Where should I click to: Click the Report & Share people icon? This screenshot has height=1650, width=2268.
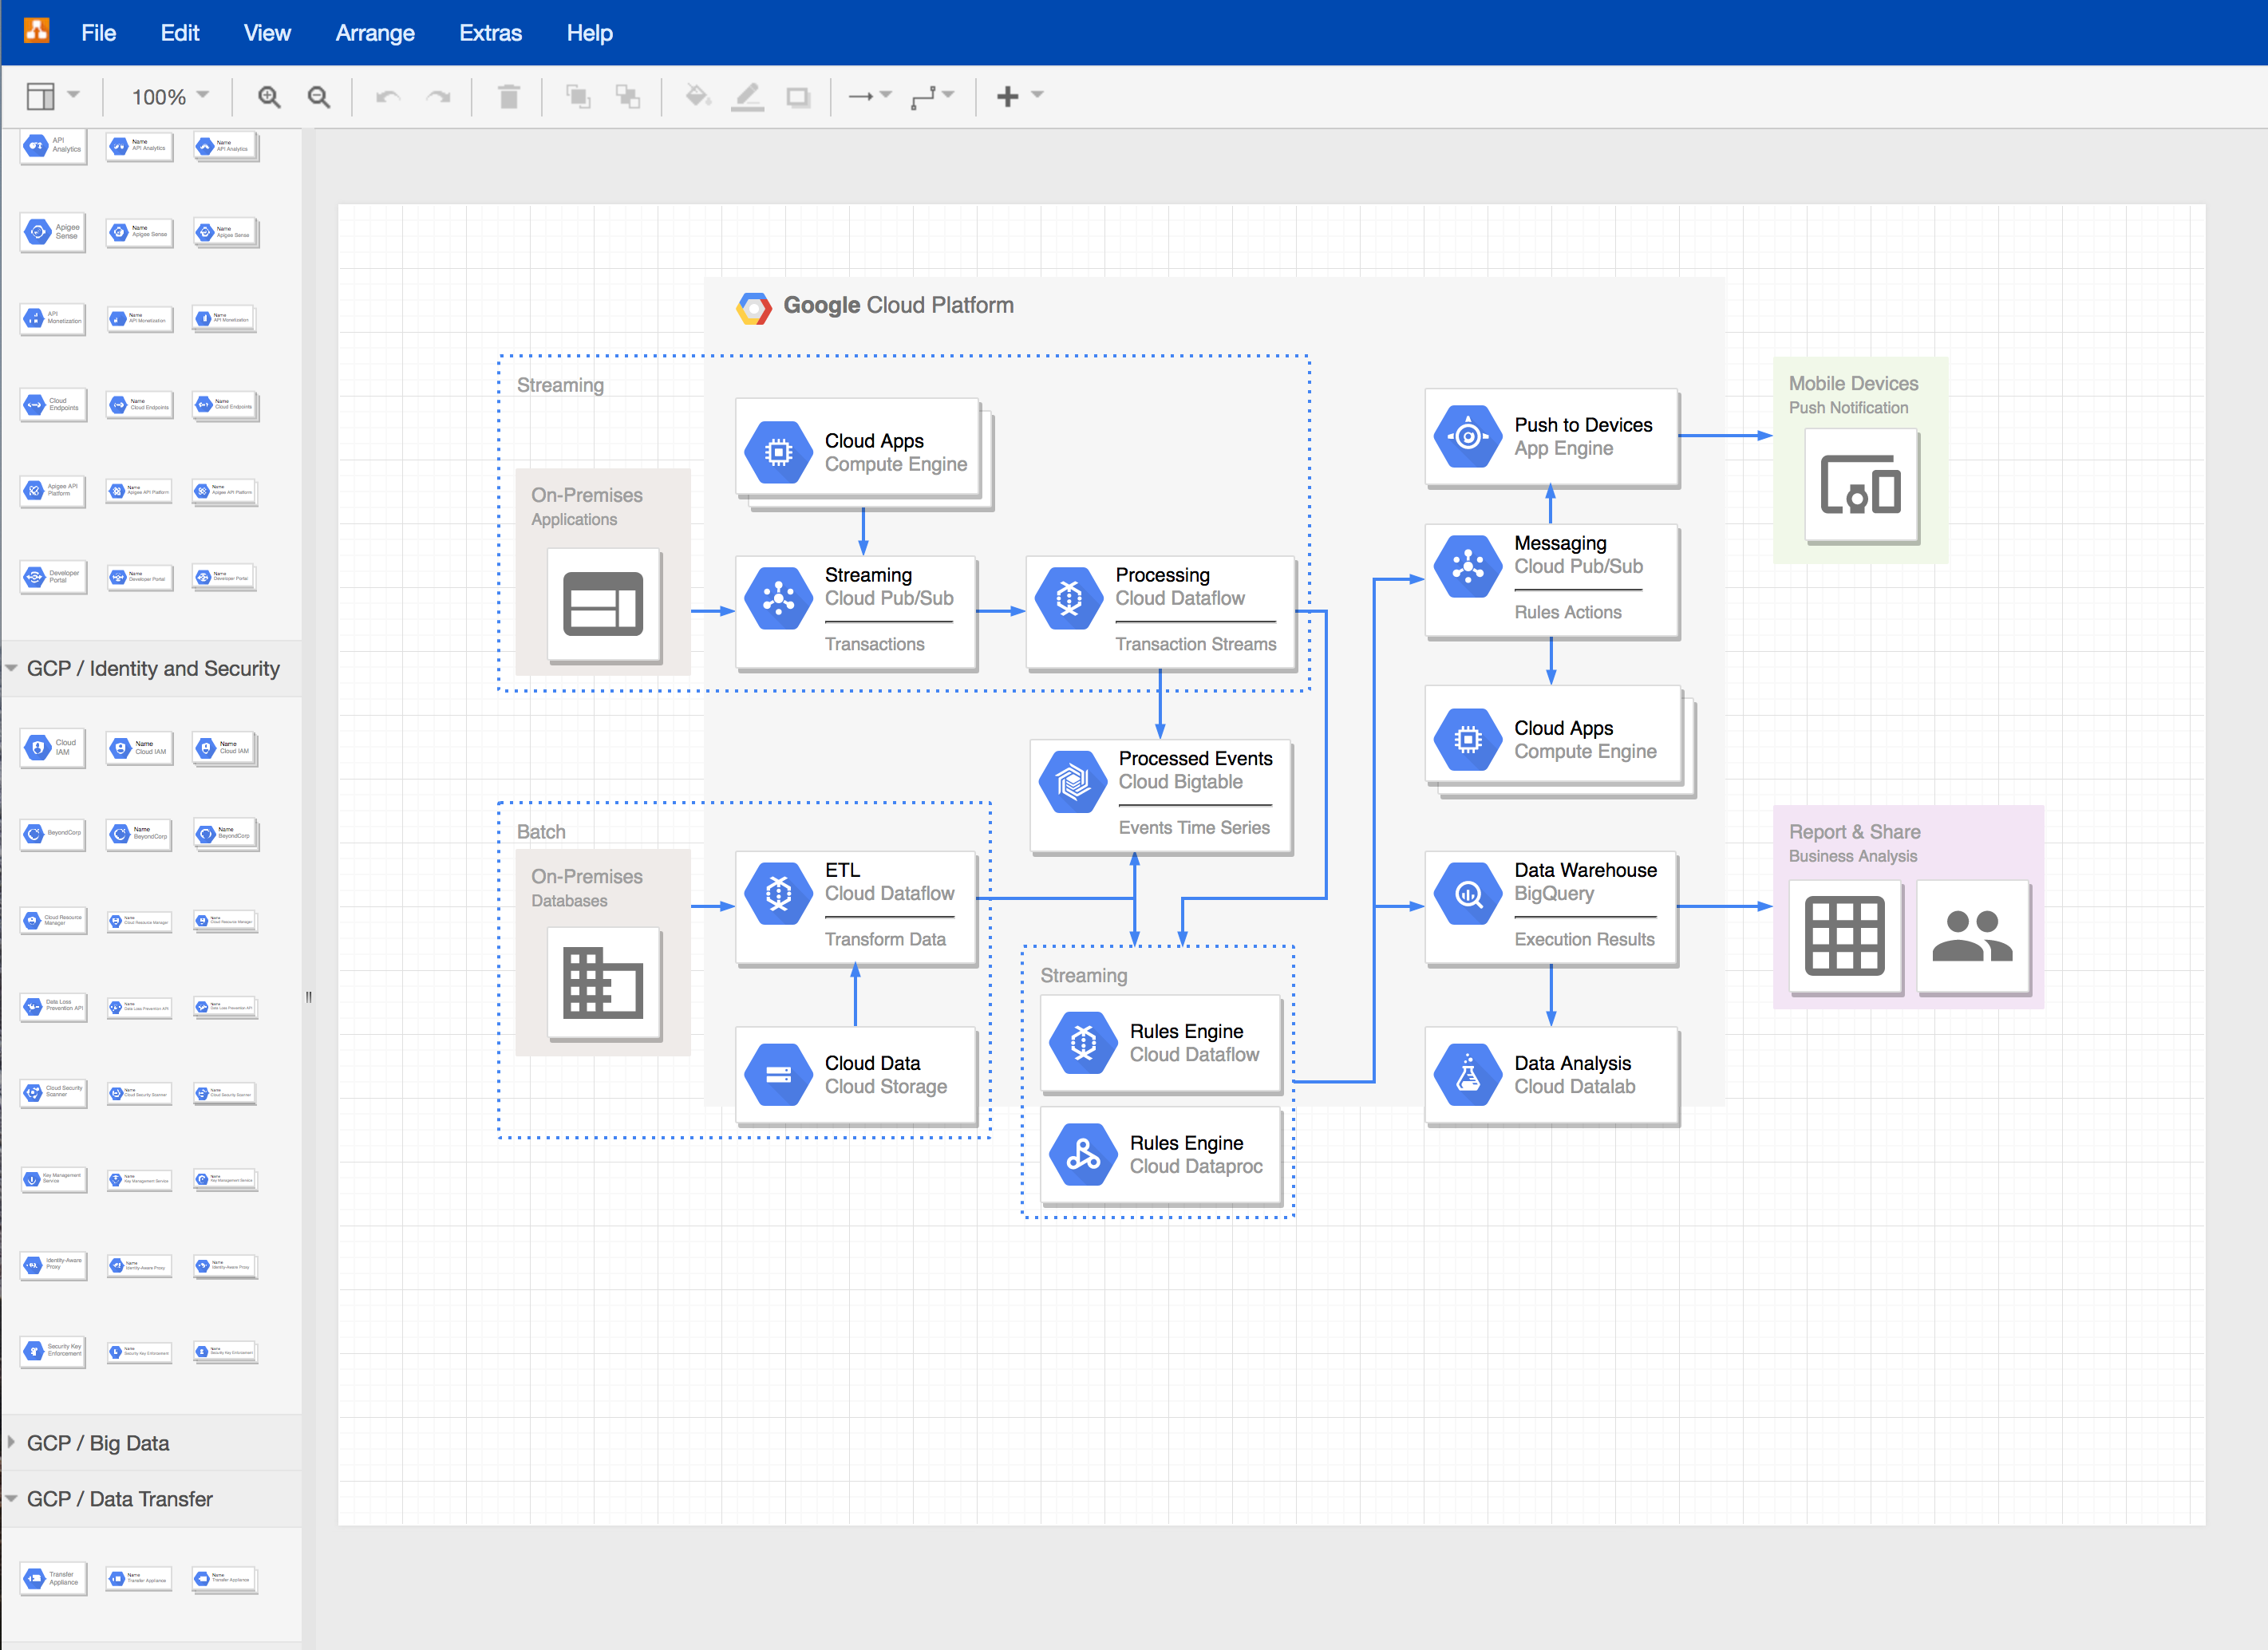1973,936
